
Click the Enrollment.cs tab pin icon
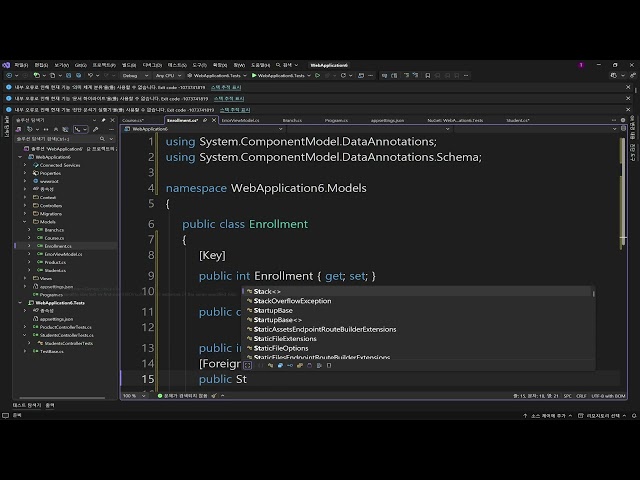[x=205, y=120]
